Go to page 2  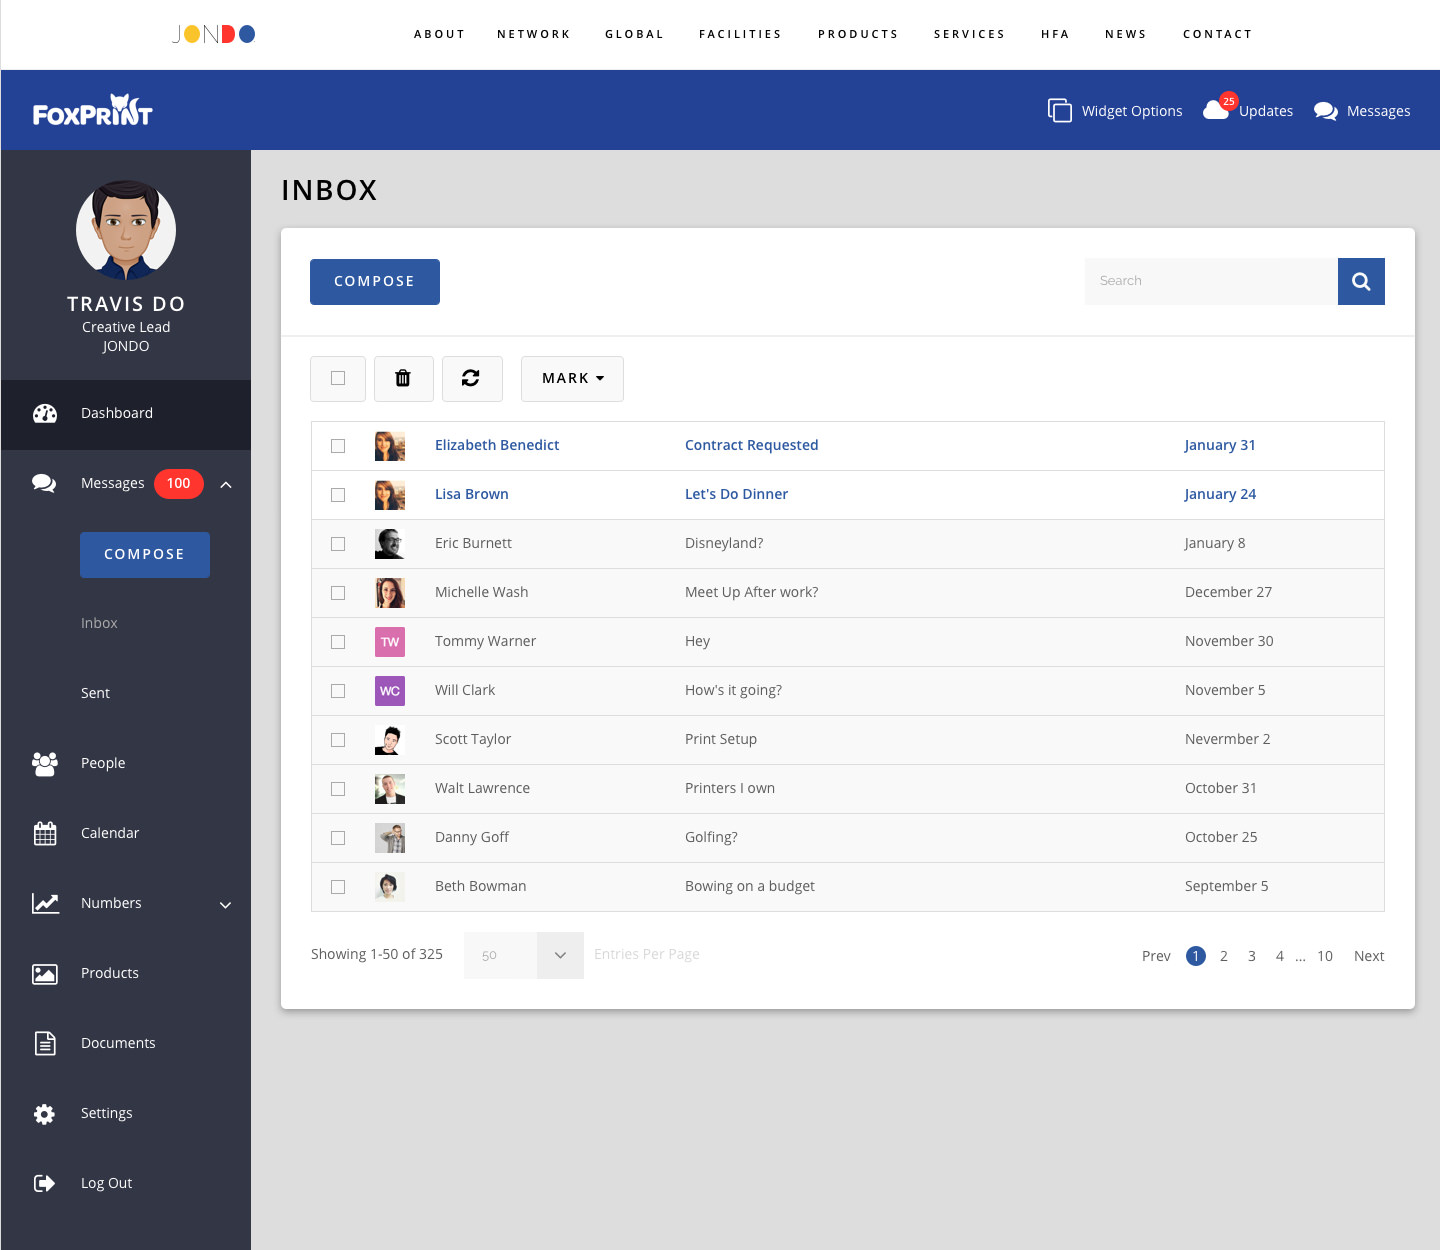coord(1224,956)
